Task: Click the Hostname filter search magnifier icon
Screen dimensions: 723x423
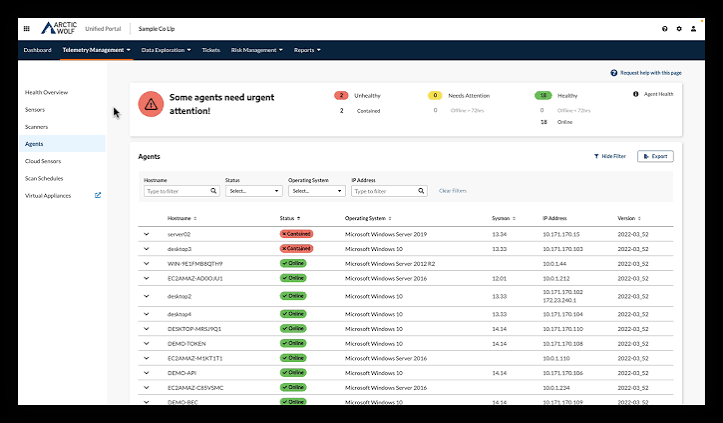Action: pos(213,191)
